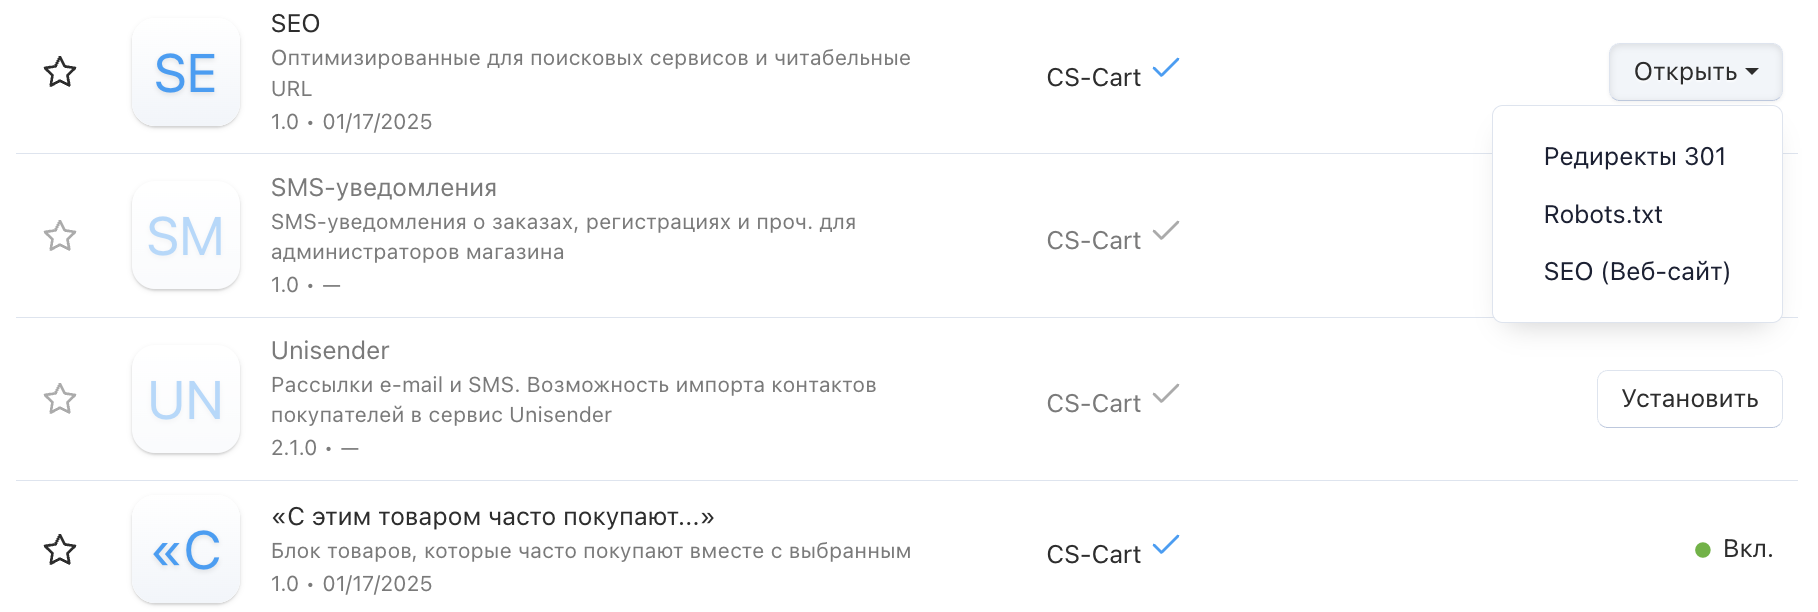Open the SEO add-on title link
This screenshot has width=1818, height=612.
[x=295, y=24]
